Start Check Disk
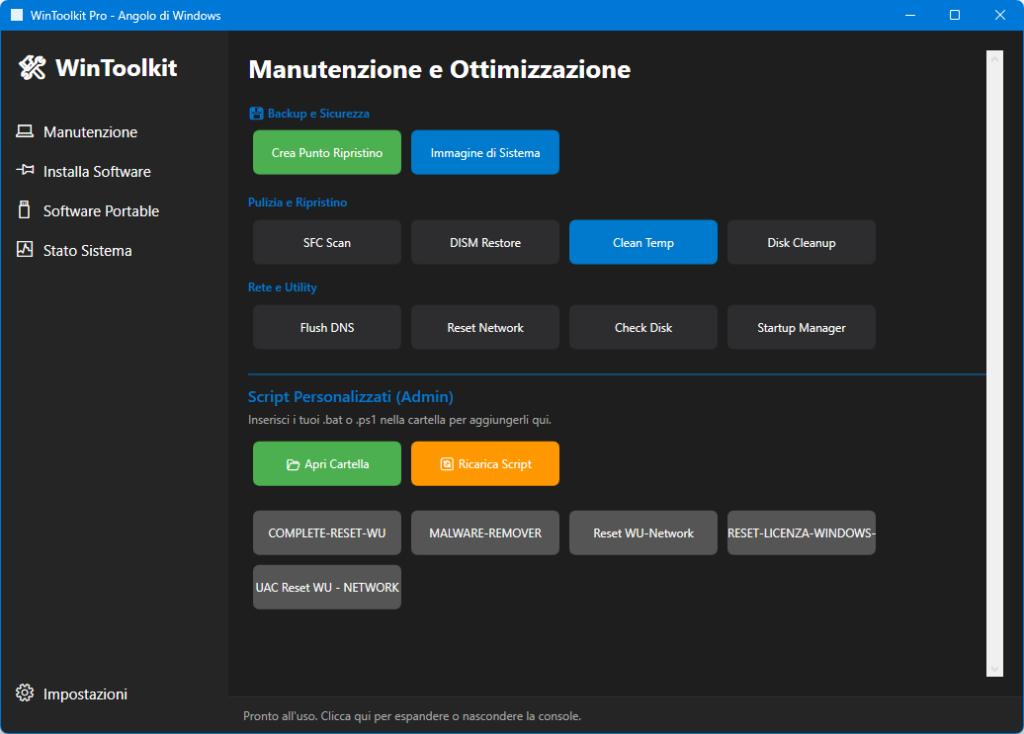 643,327
